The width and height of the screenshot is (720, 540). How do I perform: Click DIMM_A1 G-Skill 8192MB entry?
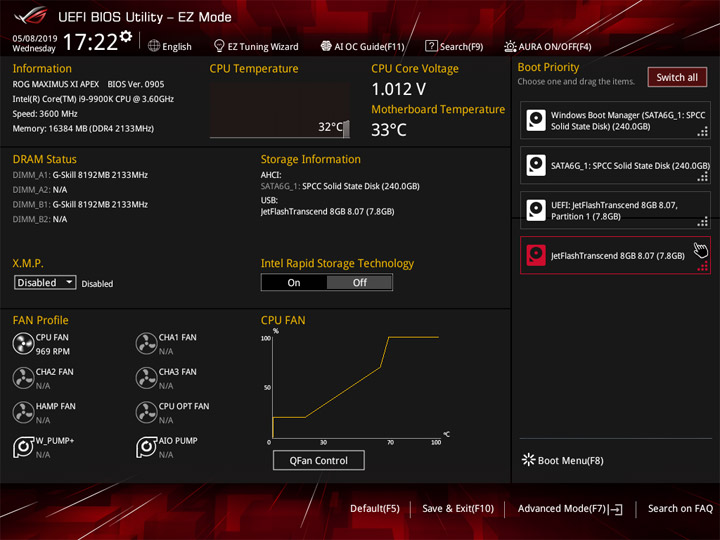point(80,175)
